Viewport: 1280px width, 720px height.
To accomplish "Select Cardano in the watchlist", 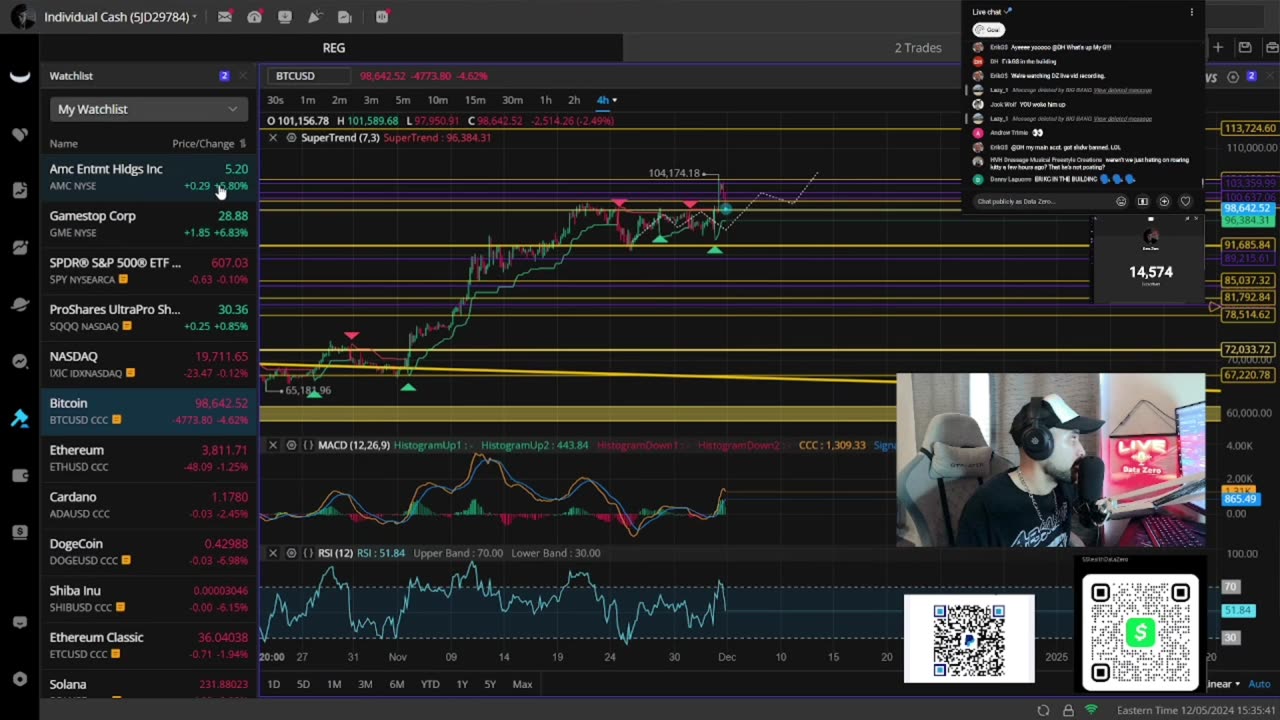I will (x=149, y=505).
